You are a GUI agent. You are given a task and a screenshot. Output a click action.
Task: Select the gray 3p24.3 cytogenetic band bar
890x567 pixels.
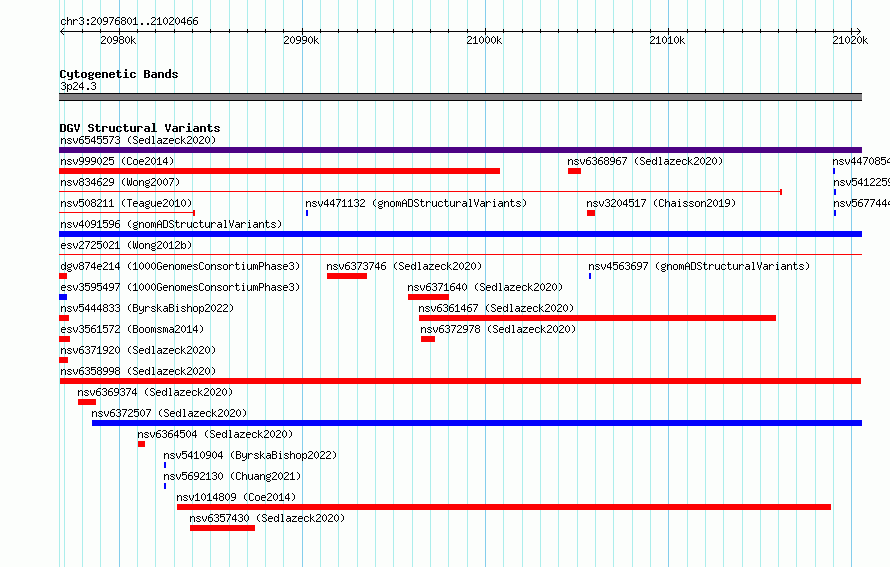[460, 97]
